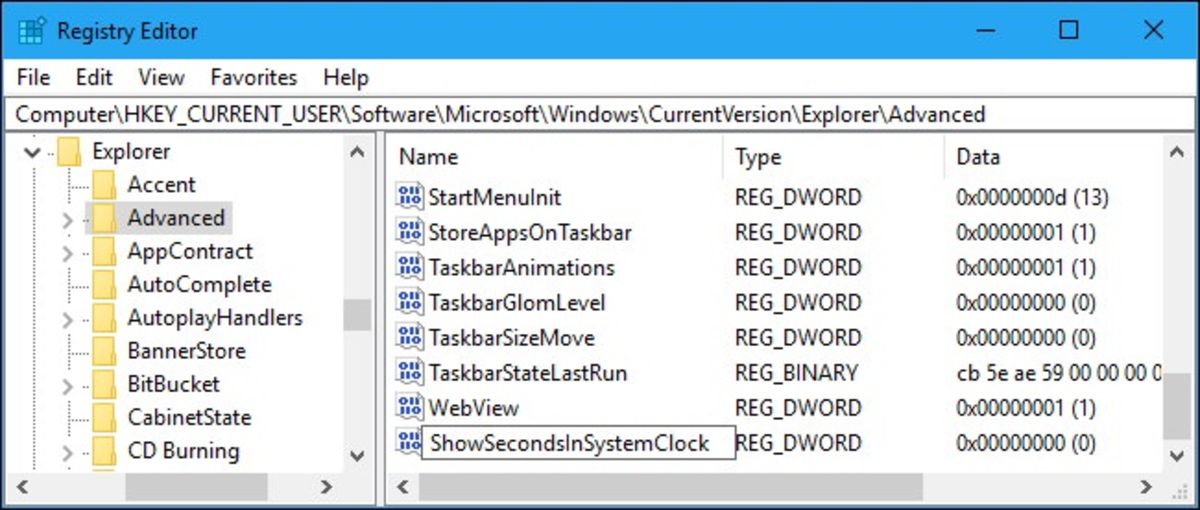Image resolution: width=1200 pixels, height=510 pixels.
Task: Click the registry path address bar
Action: click(x=600, y=114)
